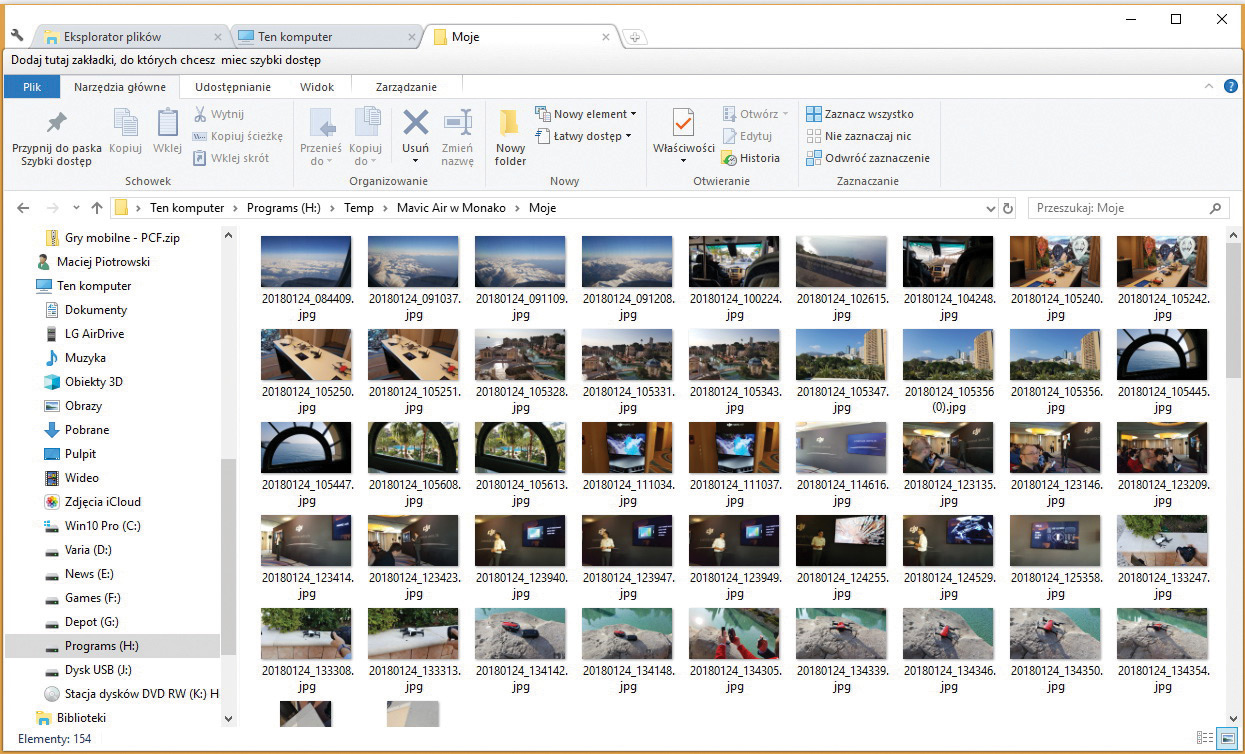Click Przypnij do paska Szybki dostęp pin
This screenshot has height=754, width=1245.
point(57,137)
